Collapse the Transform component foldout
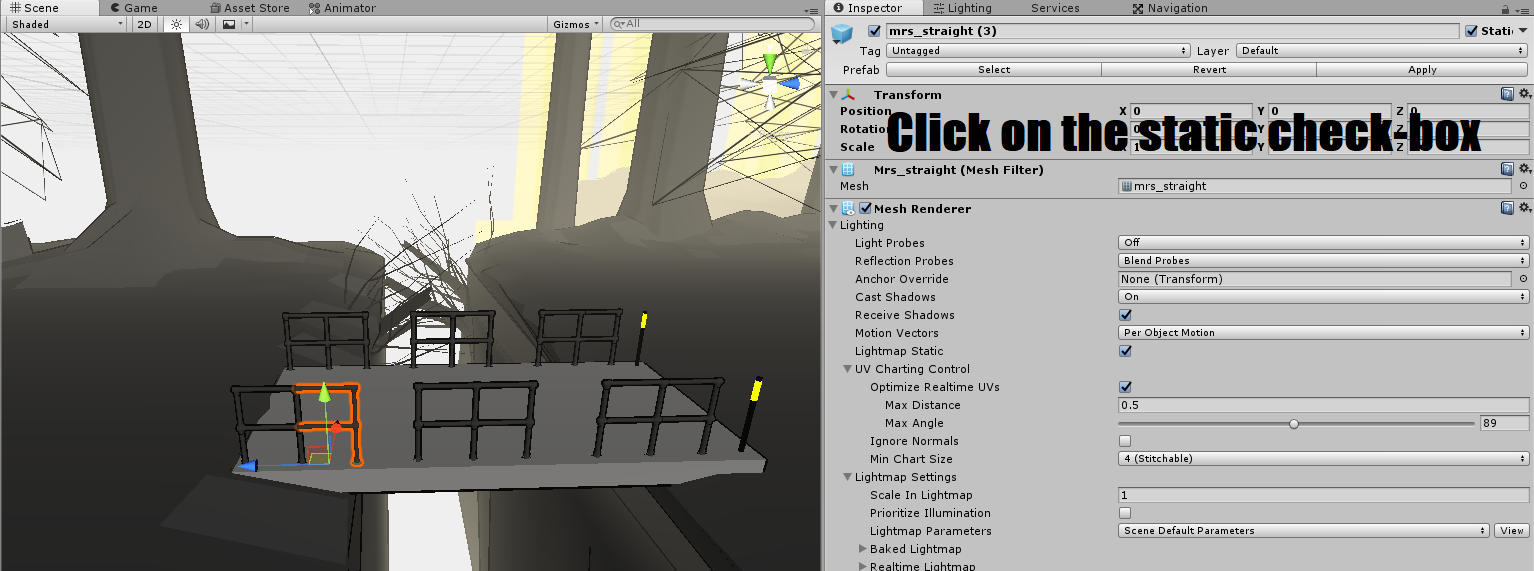 [x=833, y=94]
